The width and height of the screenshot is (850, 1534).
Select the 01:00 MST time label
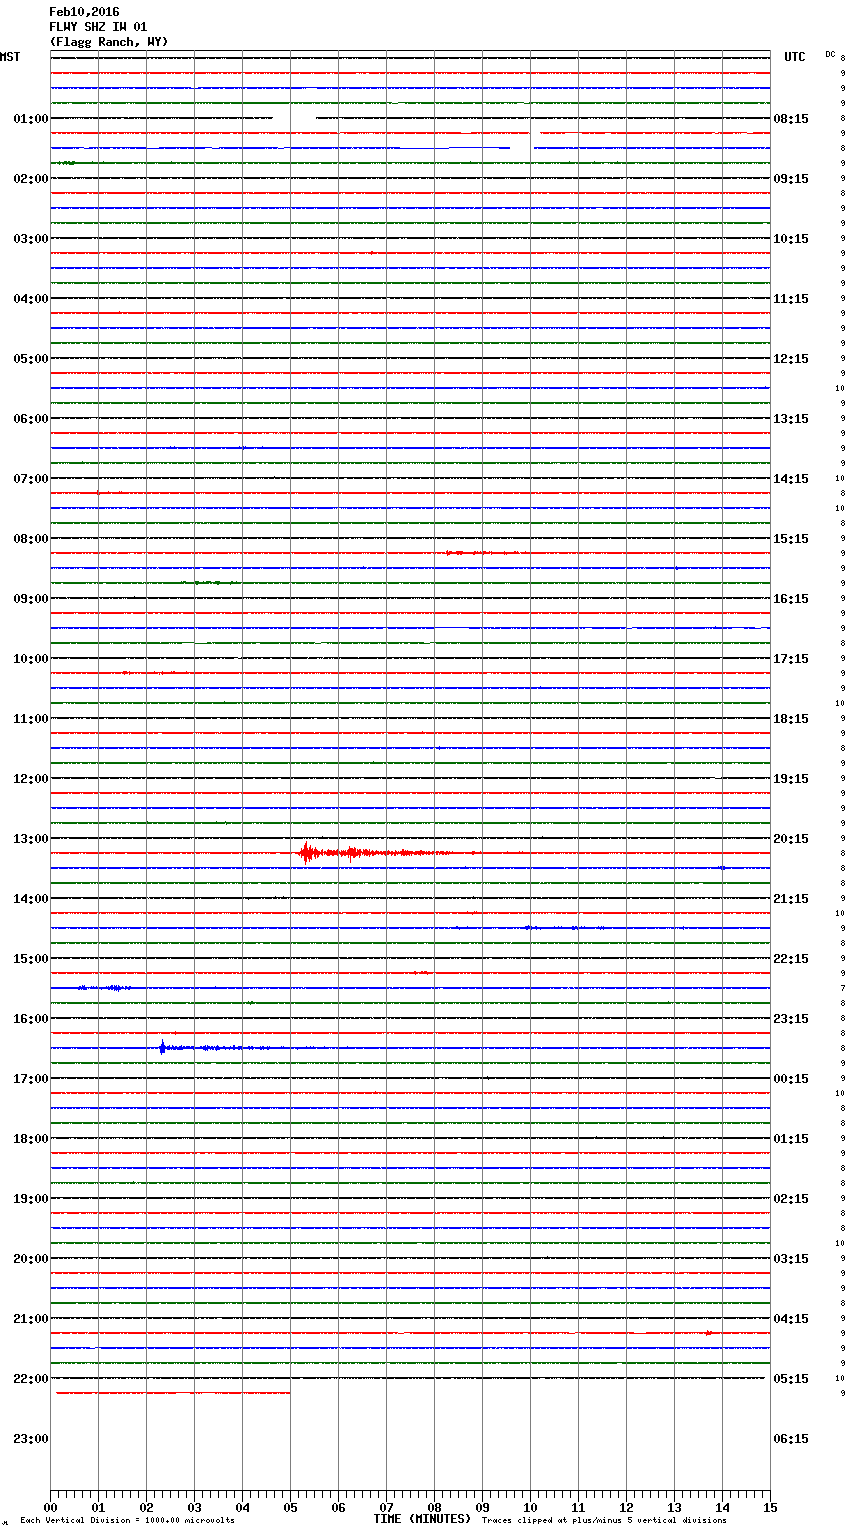[x=31, y=119]
